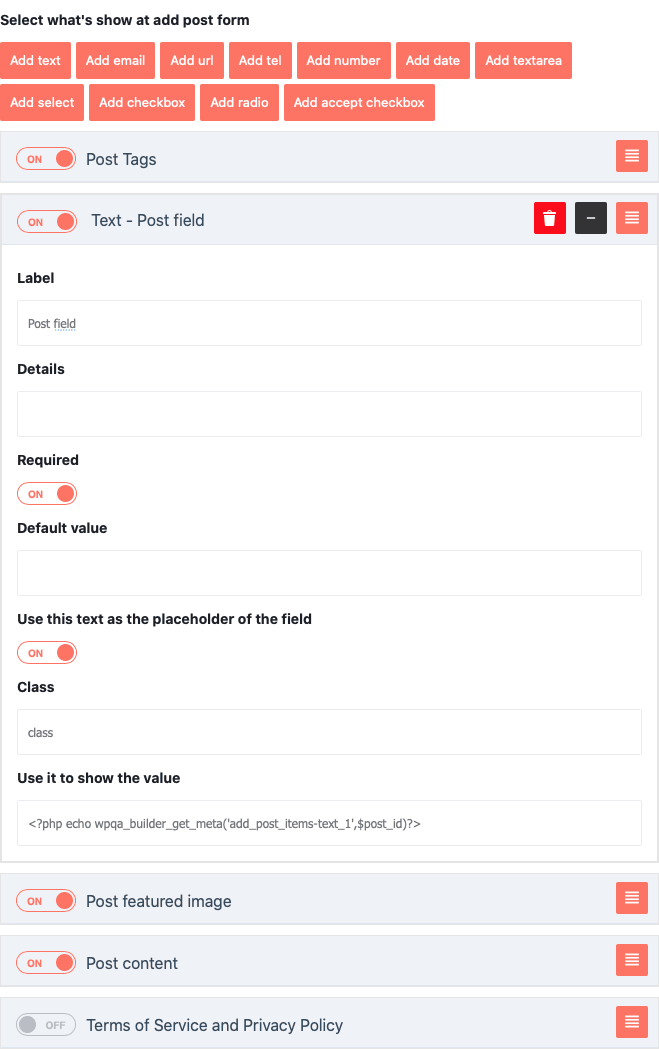
Task: Toggle Post featured image off
Action: [45, 900]
